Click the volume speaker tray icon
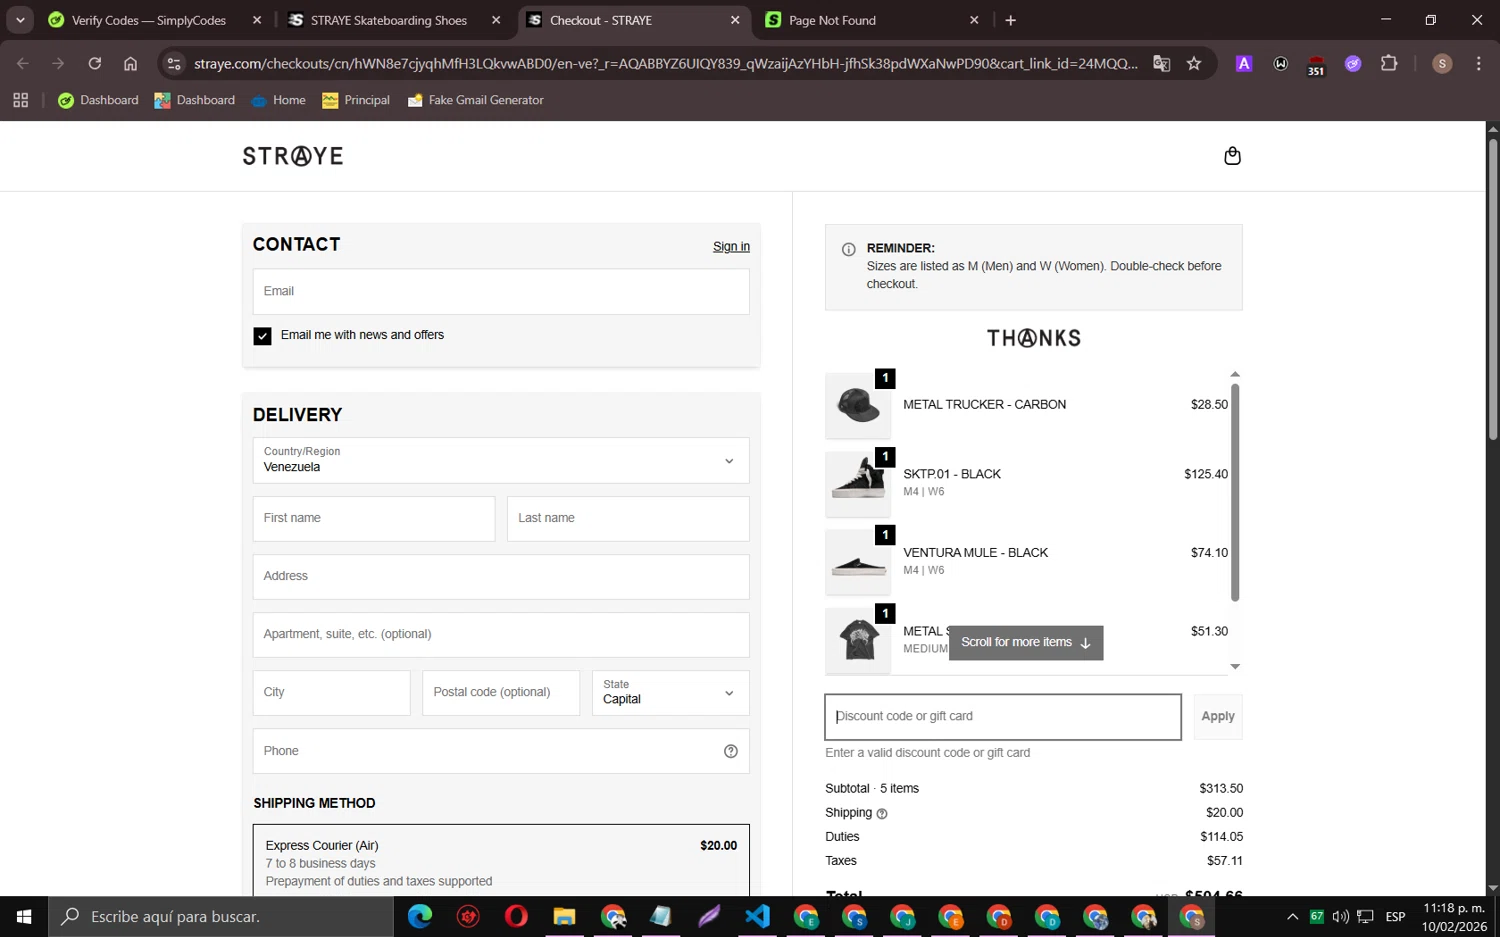 click(1340, 916)
